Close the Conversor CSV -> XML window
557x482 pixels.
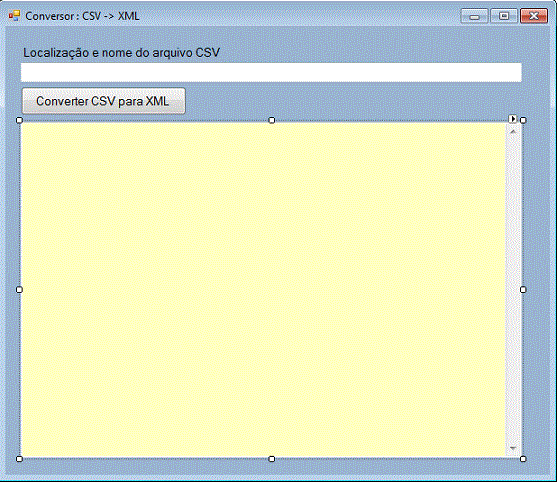(534, 16)
